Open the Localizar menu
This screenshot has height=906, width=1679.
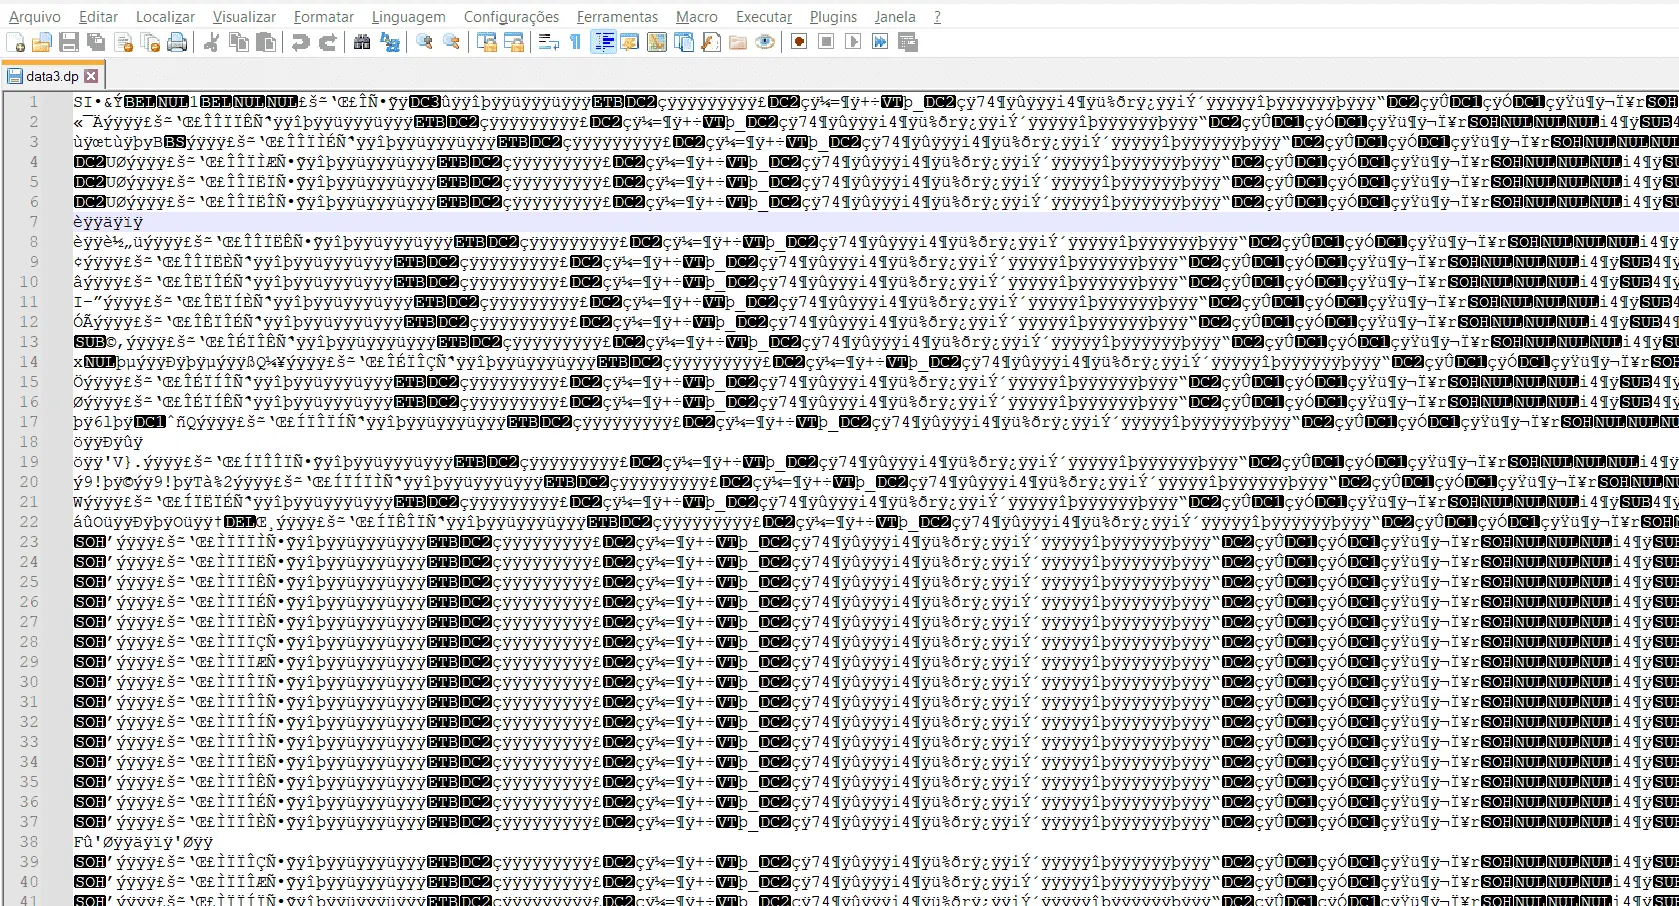coord(165,17)
